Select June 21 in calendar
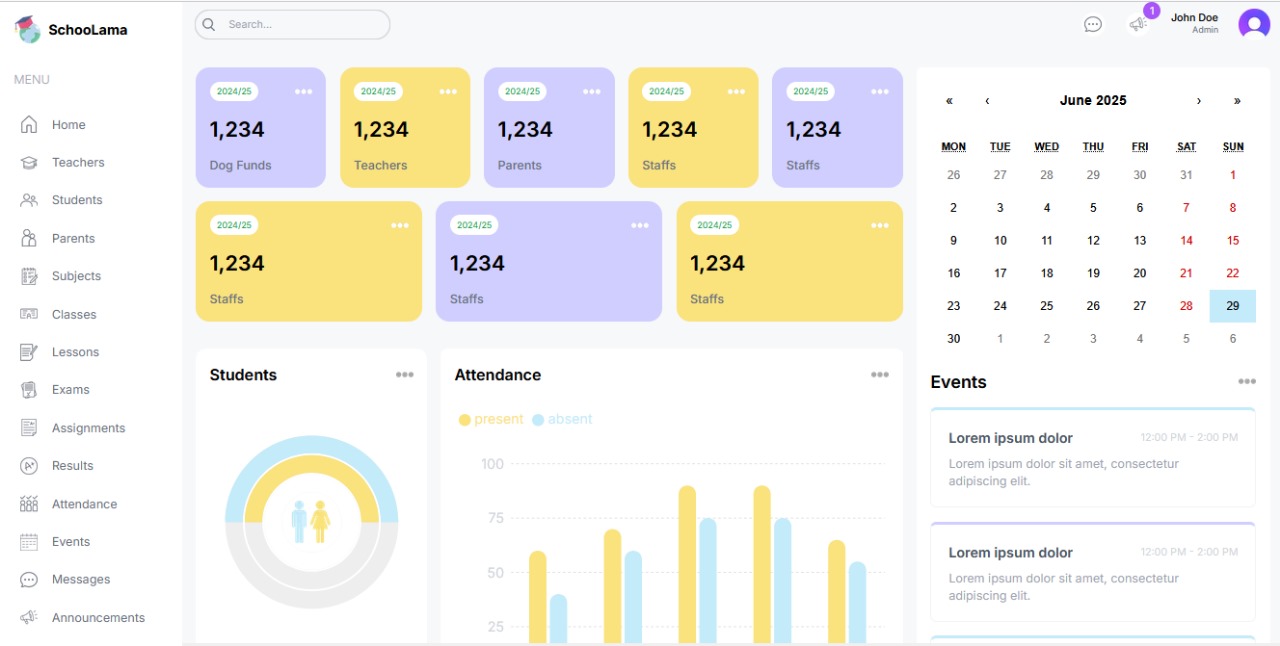This screenshot has width=1280, height=646. coord(1186,273)
